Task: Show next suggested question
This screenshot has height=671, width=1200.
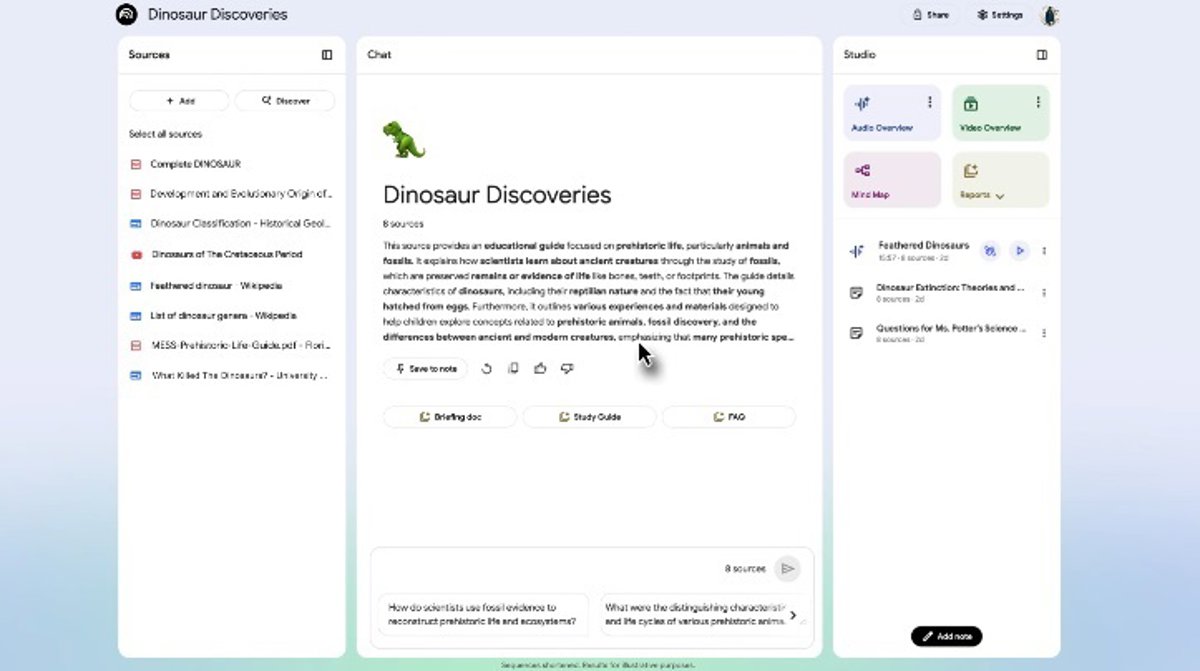Action: (x=793, y=615)
